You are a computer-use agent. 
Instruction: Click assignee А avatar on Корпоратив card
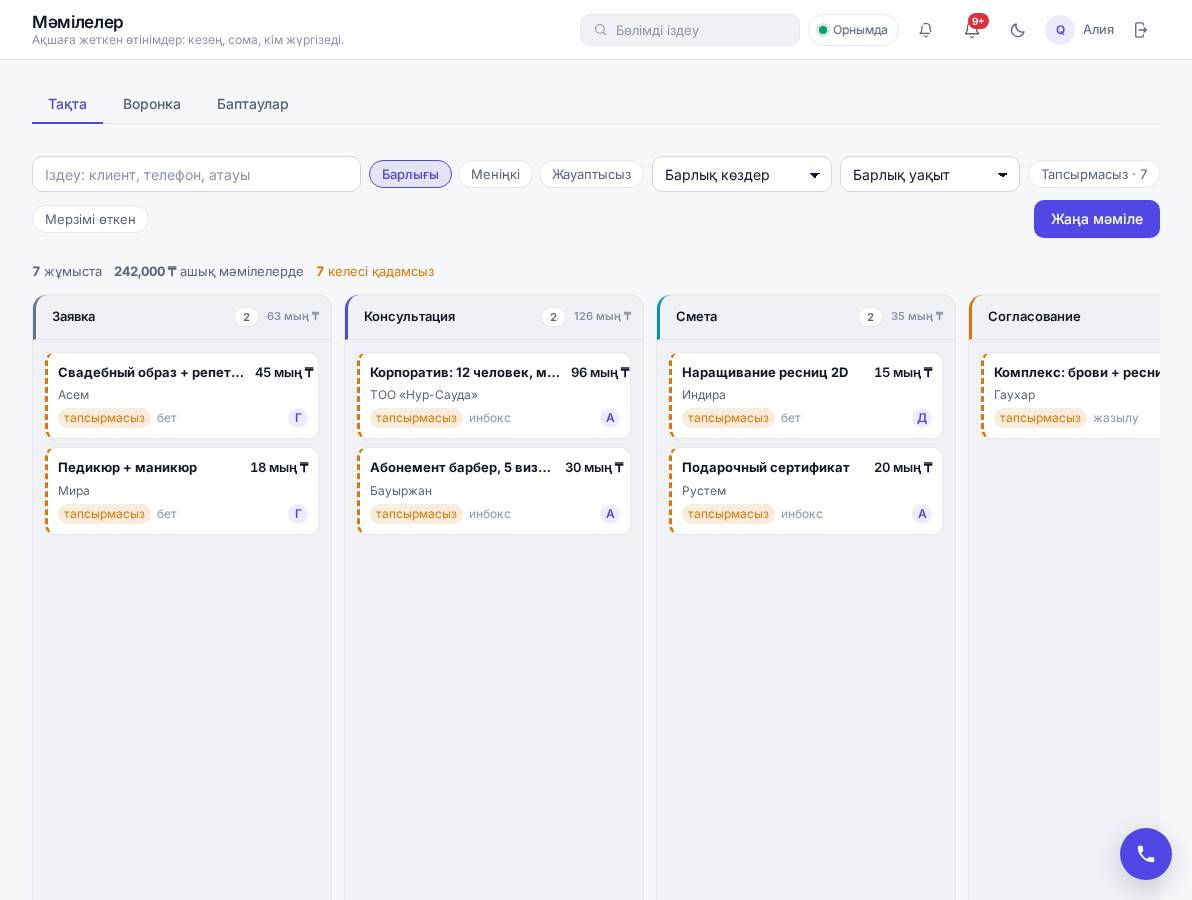pos(610,417)
